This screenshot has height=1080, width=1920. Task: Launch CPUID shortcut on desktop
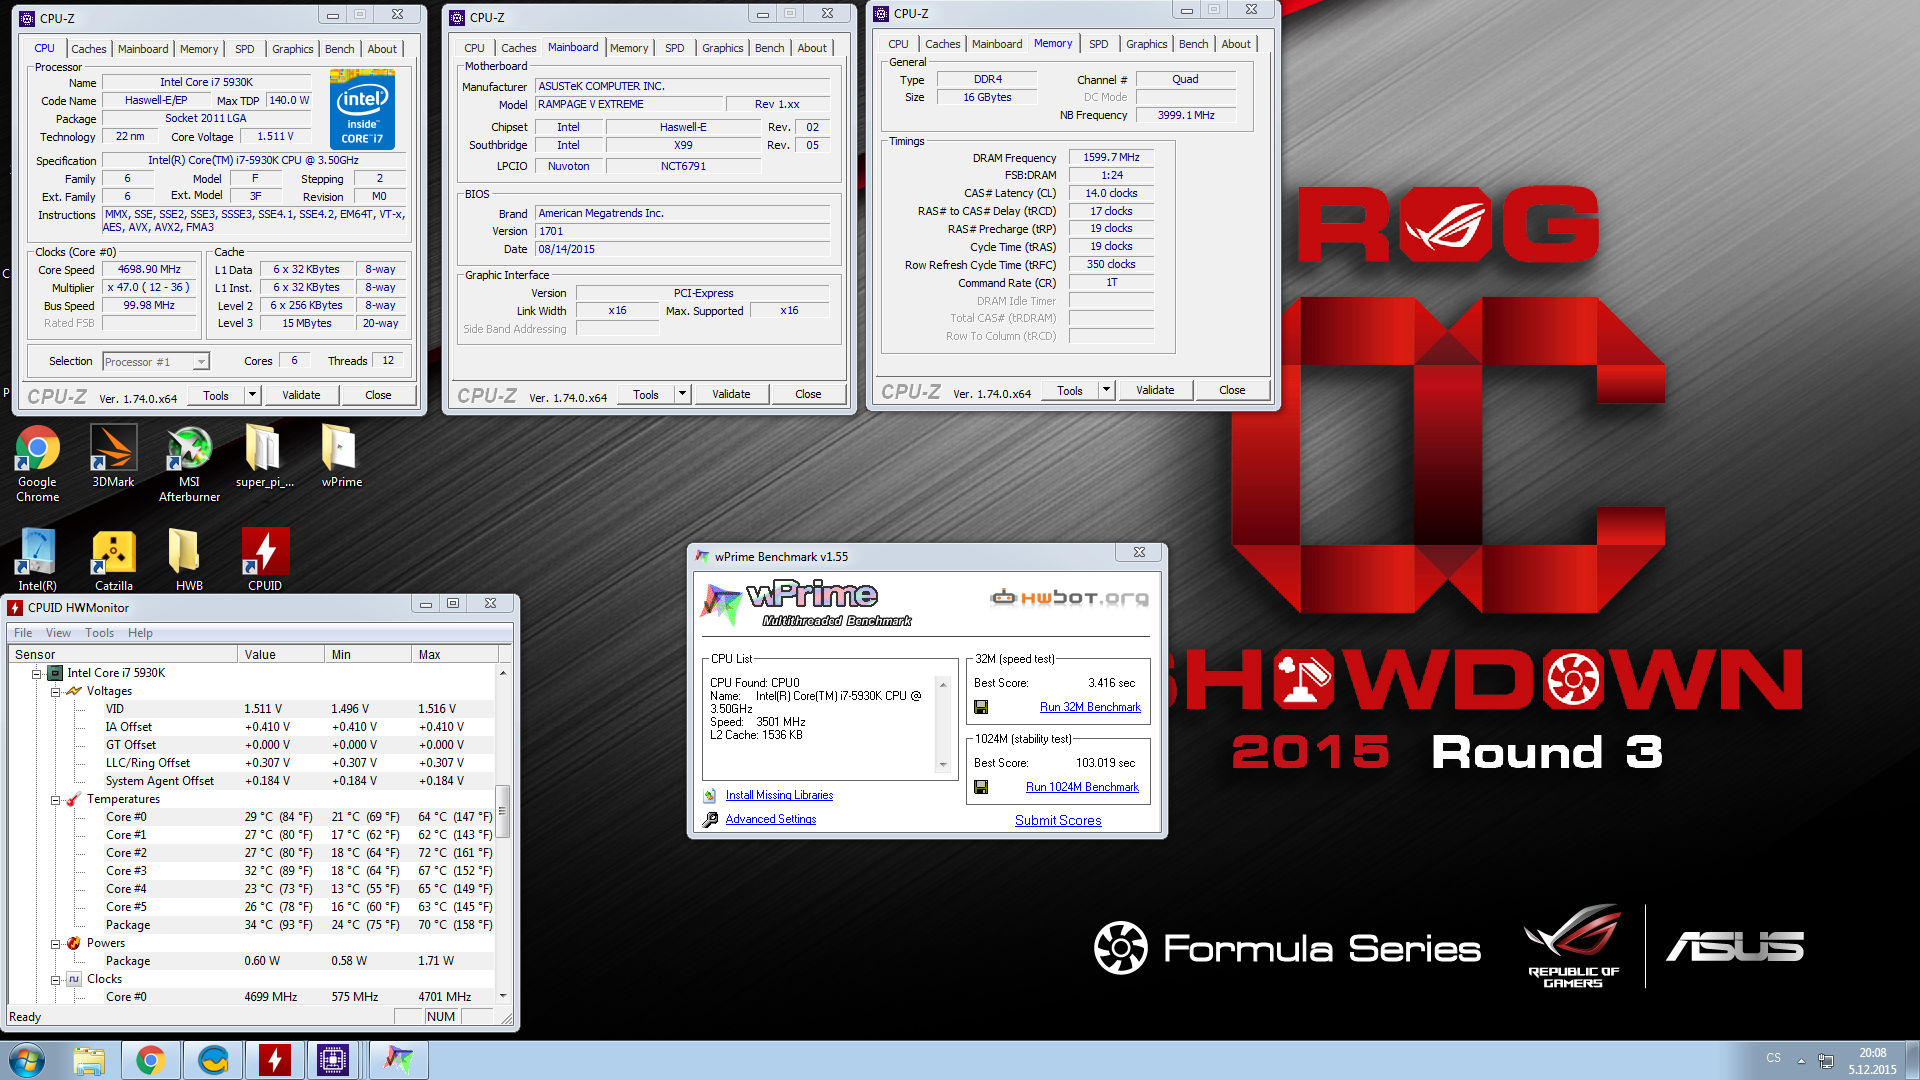(265, 559)
